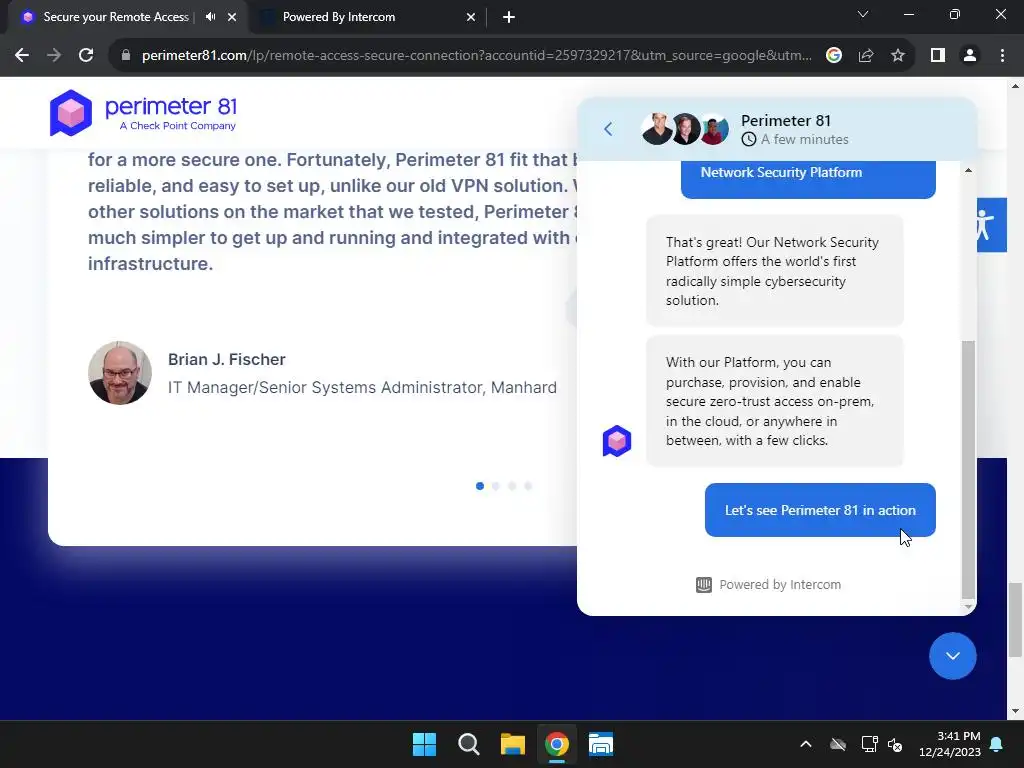Click the That's great chat message
Screen dimensions: 1024x768
pos(775,271)
